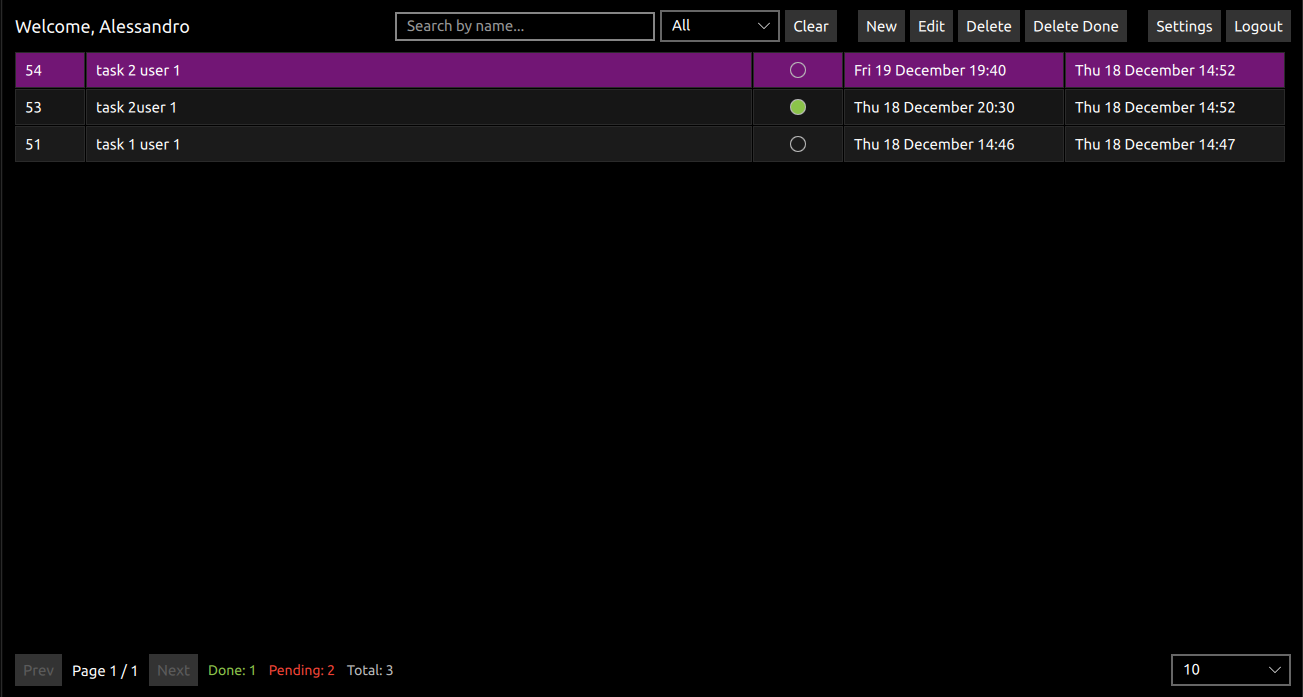Remove all completed tasks with Delete Done
The height and width of the screenshot is (697, 1303).
[x=1075, y=26]
